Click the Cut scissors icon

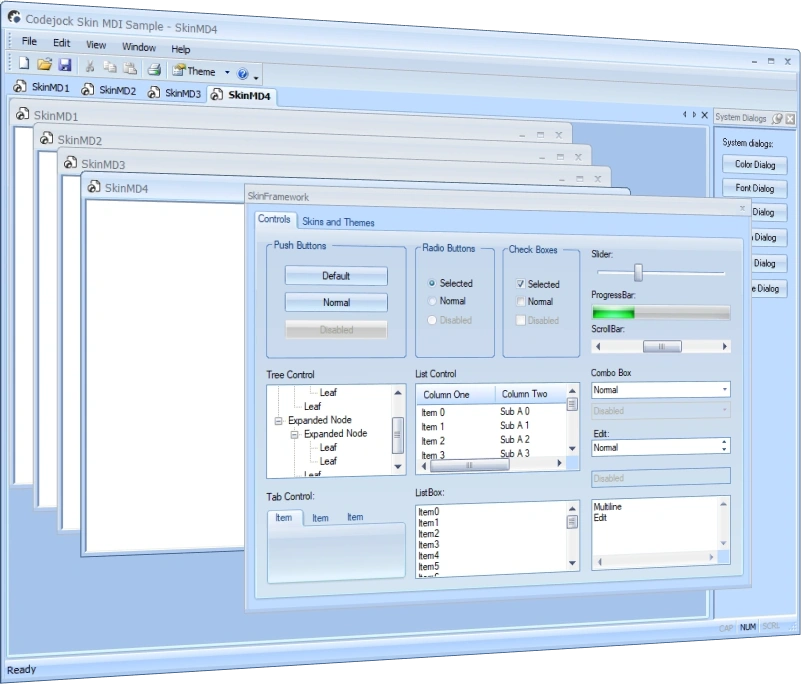click(90, 66)
